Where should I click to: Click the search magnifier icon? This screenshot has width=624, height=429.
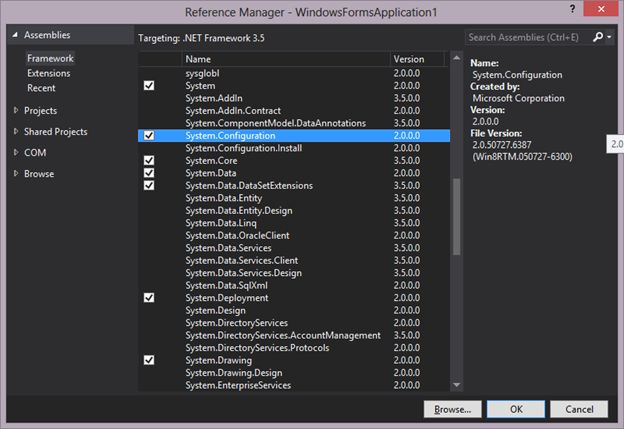coord(598,37)
